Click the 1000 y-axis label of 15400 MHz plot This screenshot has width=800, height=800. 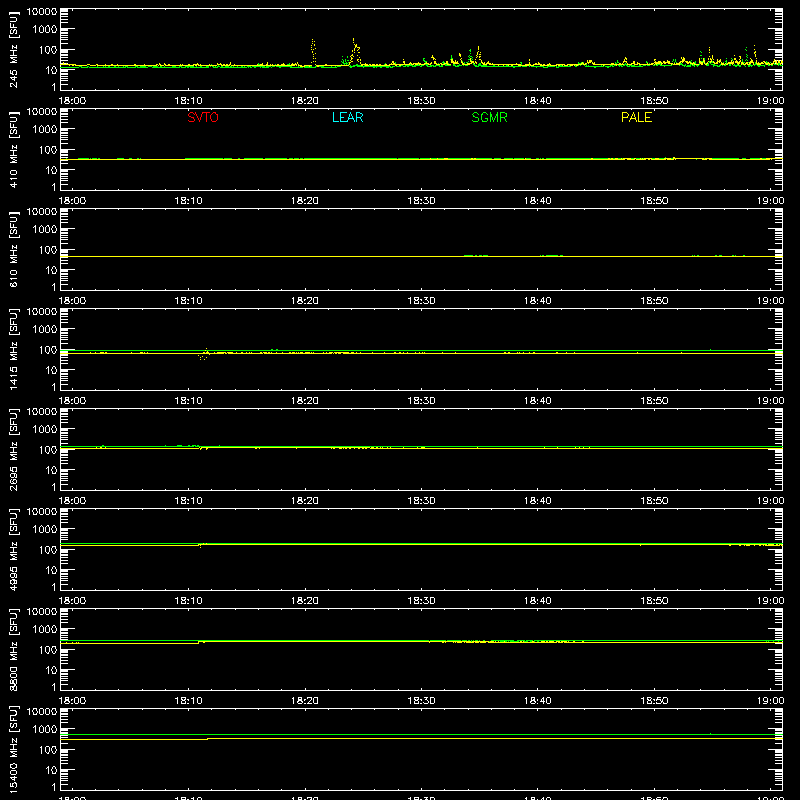pos(45,730)
